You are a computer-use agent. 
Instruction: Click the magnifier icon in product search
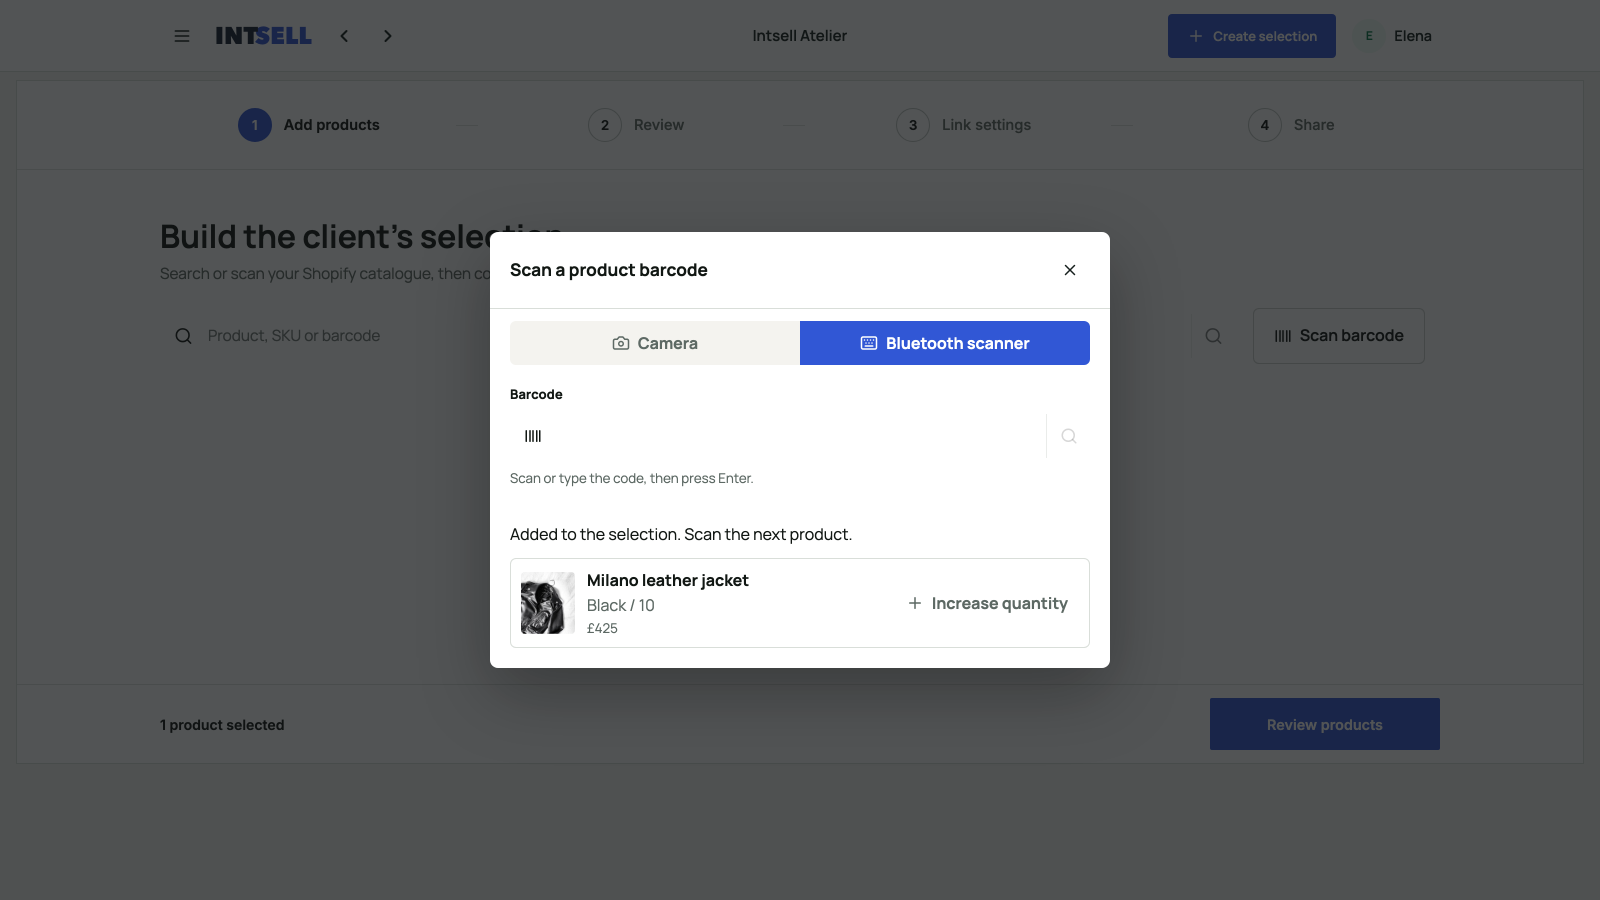click(183, 336)
